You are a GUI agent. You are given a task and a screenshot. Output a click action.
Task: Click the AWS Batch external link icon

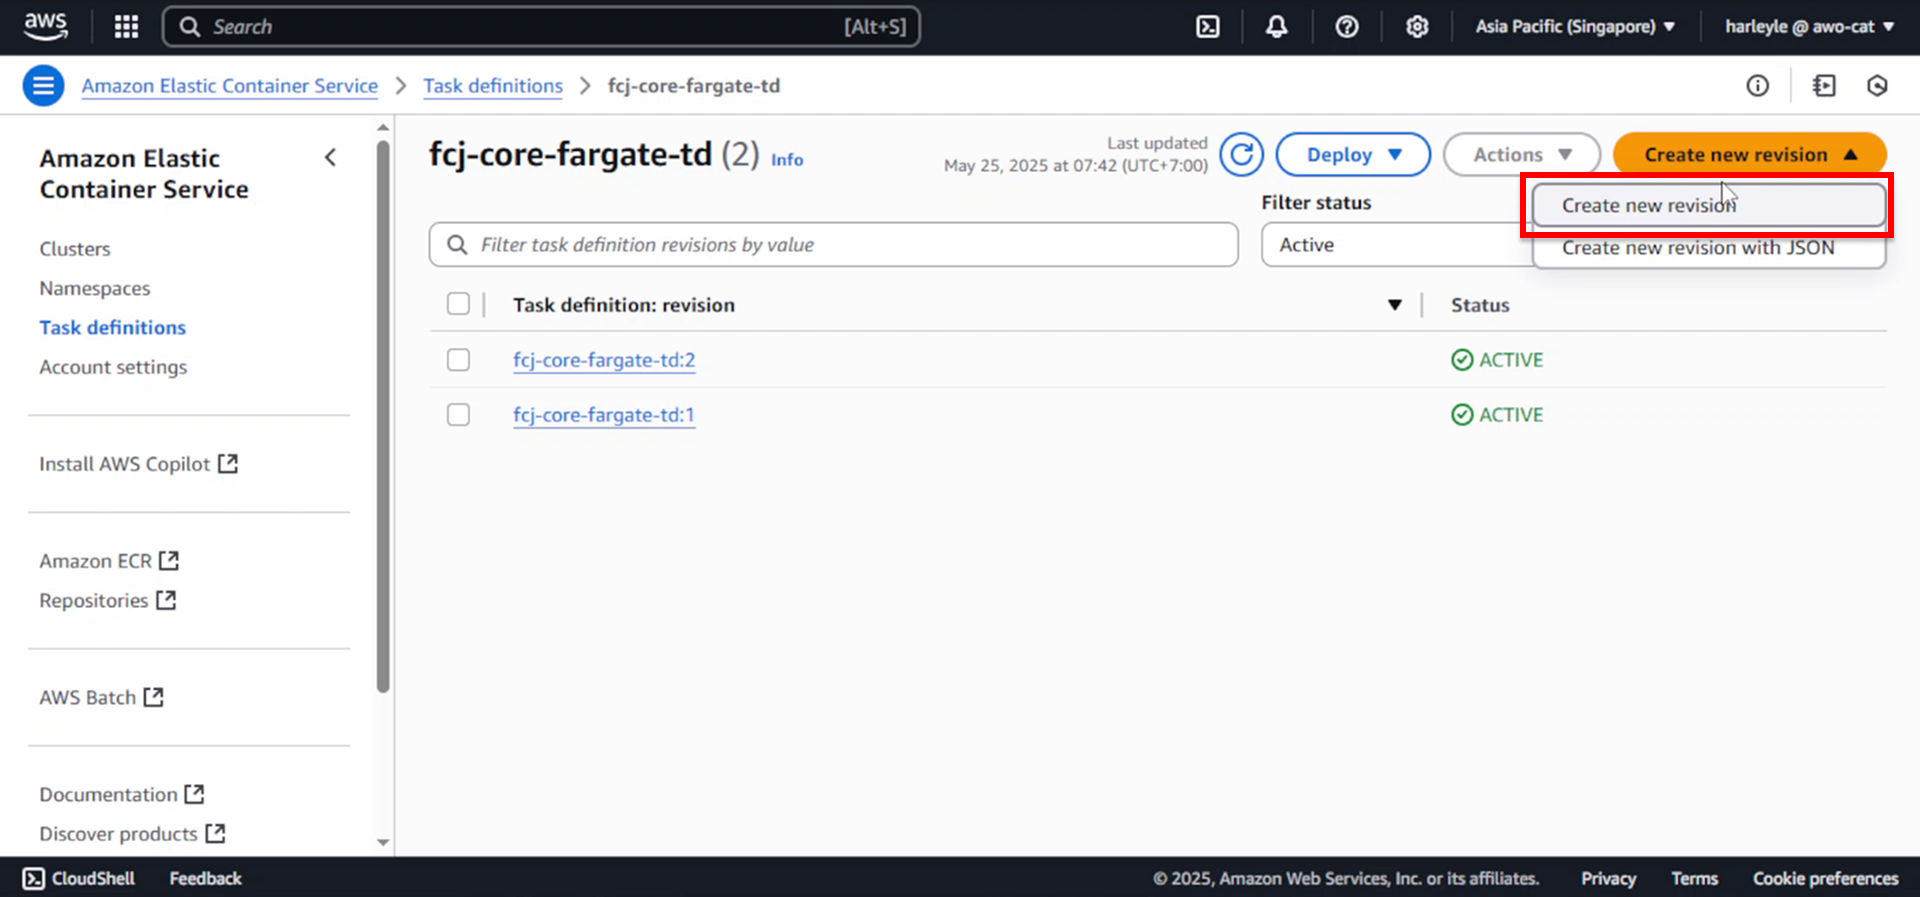(x=153, y=697)
